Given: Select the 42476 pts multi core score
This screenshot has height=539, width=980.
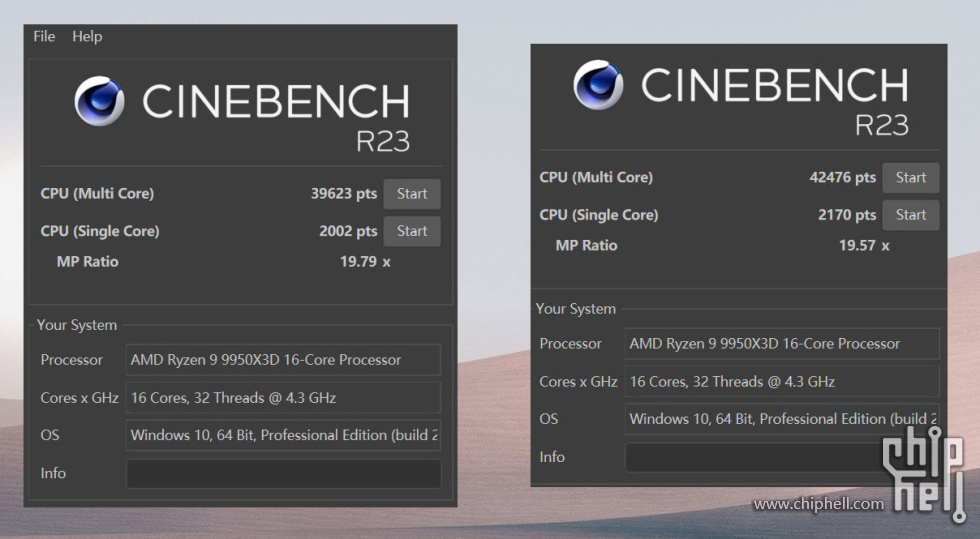Looking at the screenshot, I should 842,178.
